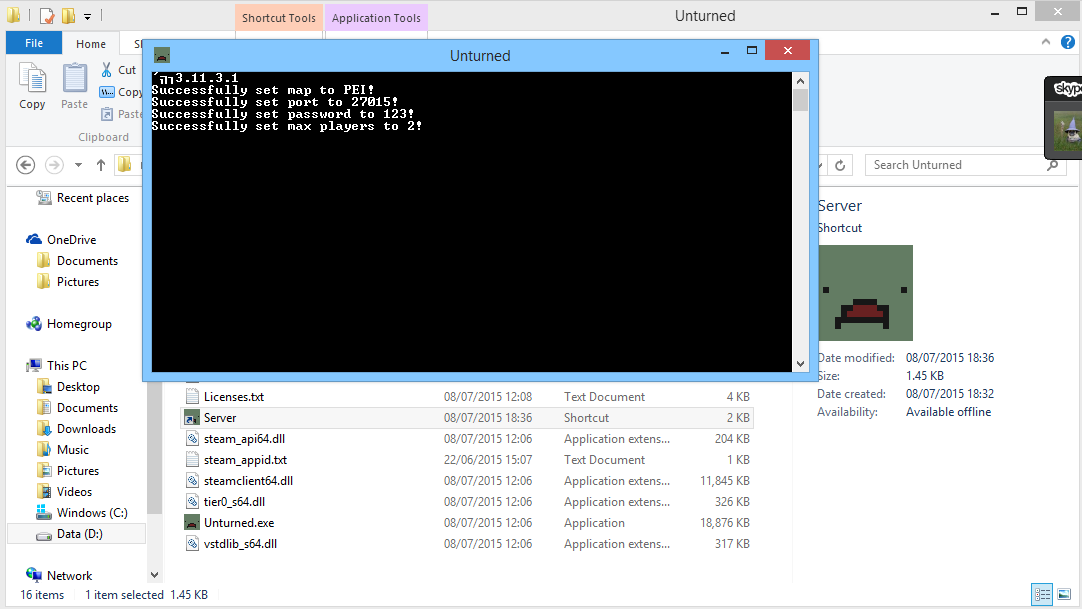Image resolution: width=1082 pixels, height=609 pixels.
Task: Select Recent places in navigation pane
Action: pos(92,198)
